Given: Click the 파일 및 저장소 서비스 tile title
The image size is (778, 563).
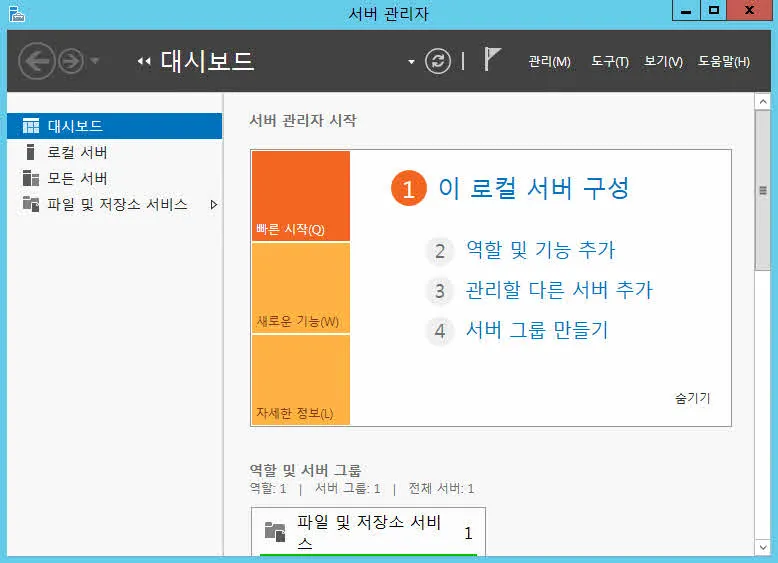Looking at the screenshot, I should [x=369, y=533].
